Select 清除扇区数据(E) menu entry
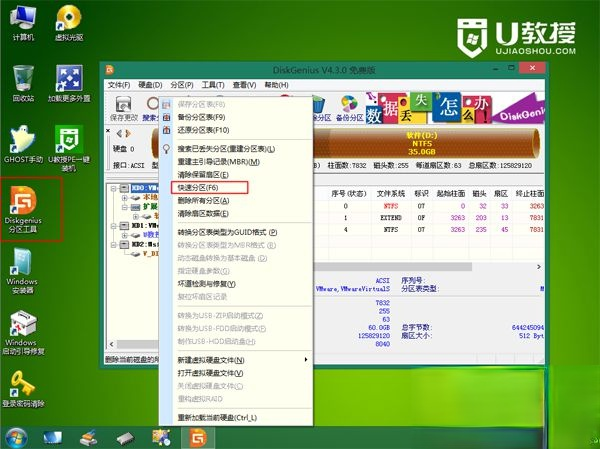Image resolution: width=600 pixels, height=449 pixels. pos(236,214)
